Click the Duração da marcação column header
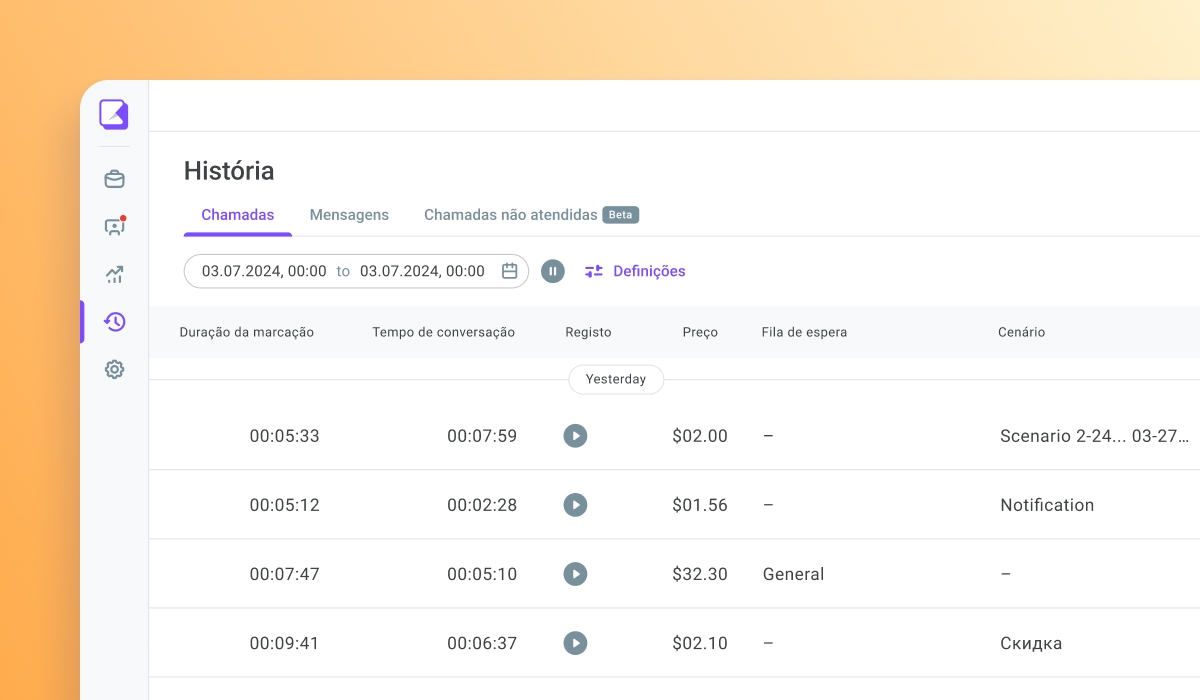The width and height of the screenshot is (1200, 700). pos(247,332)
